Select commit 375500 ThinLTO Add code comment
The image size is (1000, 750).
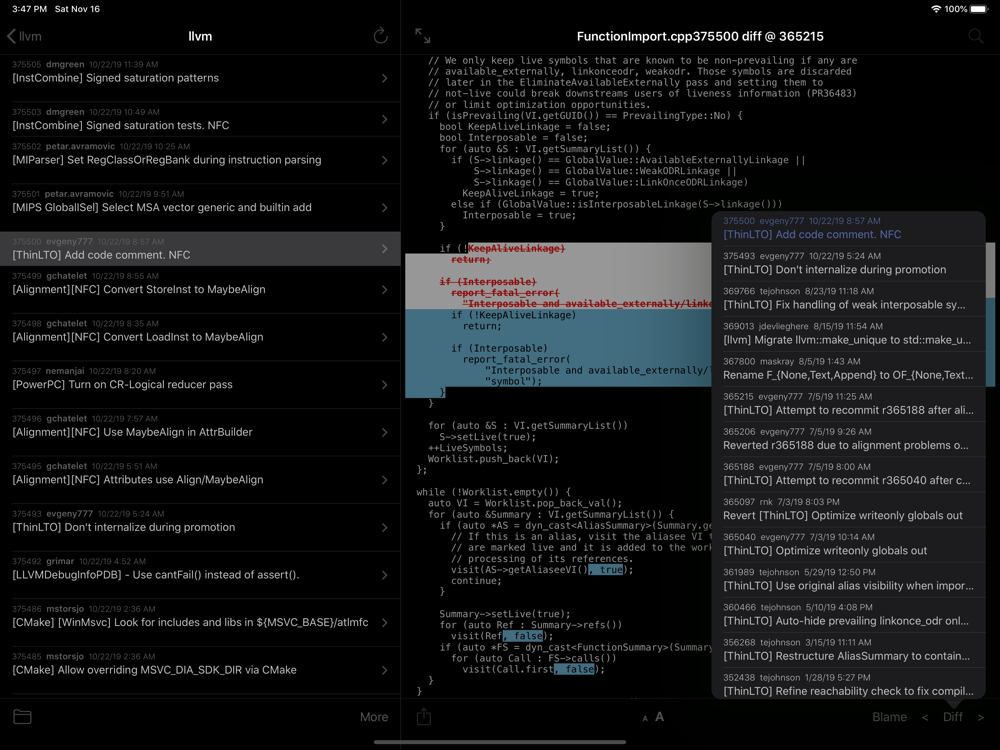pos(200,249)
